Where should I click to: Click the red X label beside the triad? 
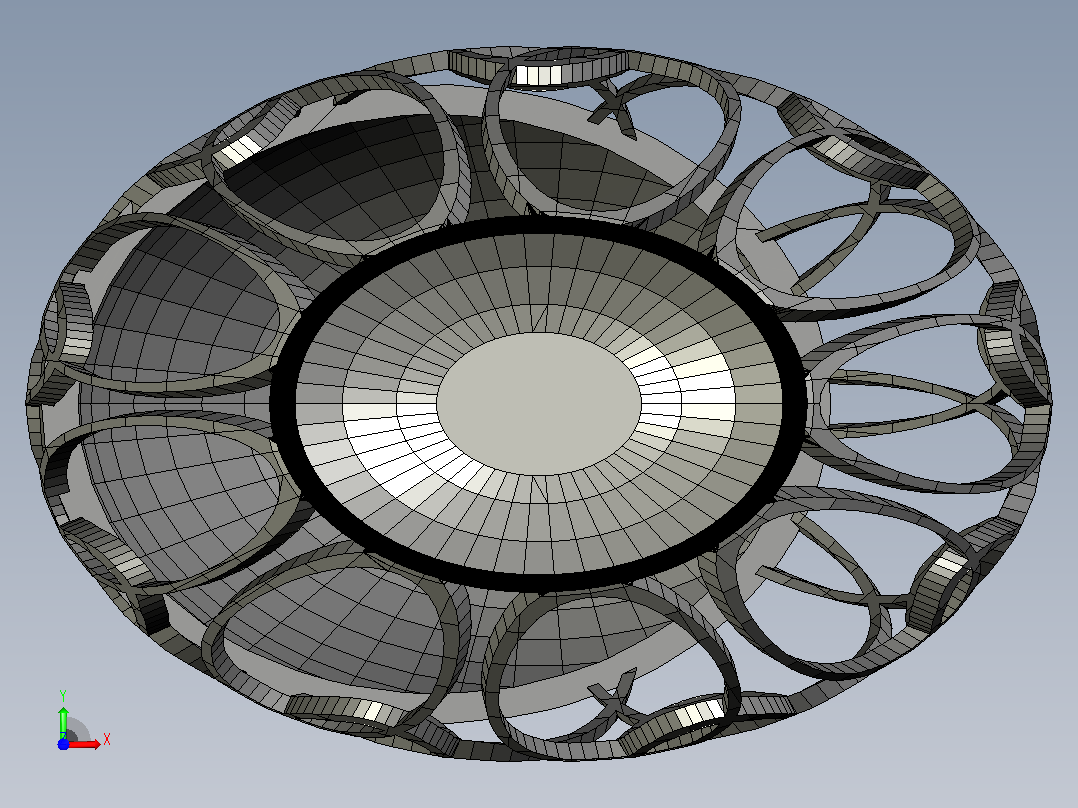(107, 740)
